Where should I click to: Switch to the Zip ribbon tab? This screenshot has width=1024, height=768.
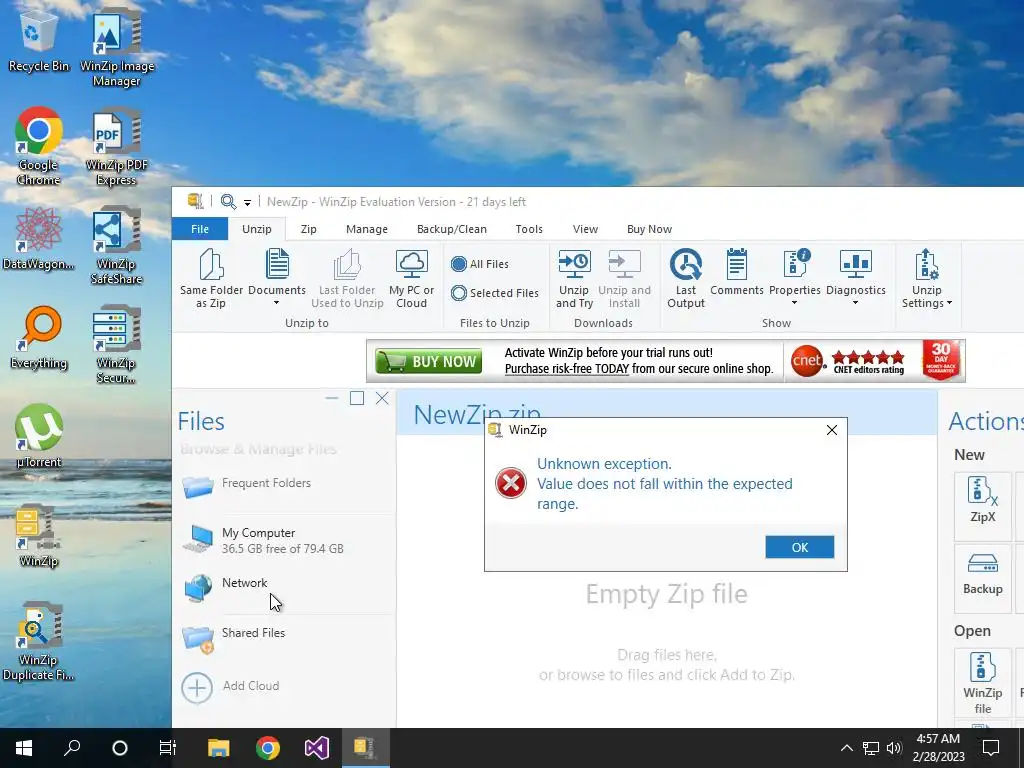click(x=309, y=229)
